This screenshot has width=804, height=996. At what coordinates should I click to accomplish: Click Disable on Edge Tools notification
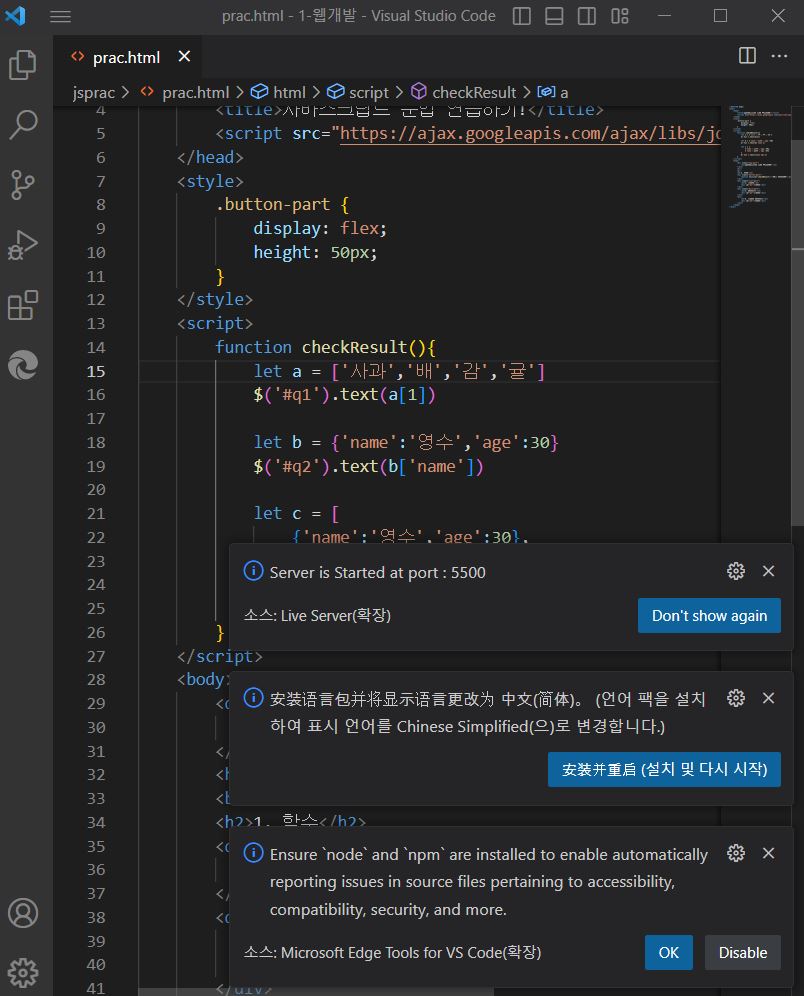pyautogui.click(x=743, y=952)
